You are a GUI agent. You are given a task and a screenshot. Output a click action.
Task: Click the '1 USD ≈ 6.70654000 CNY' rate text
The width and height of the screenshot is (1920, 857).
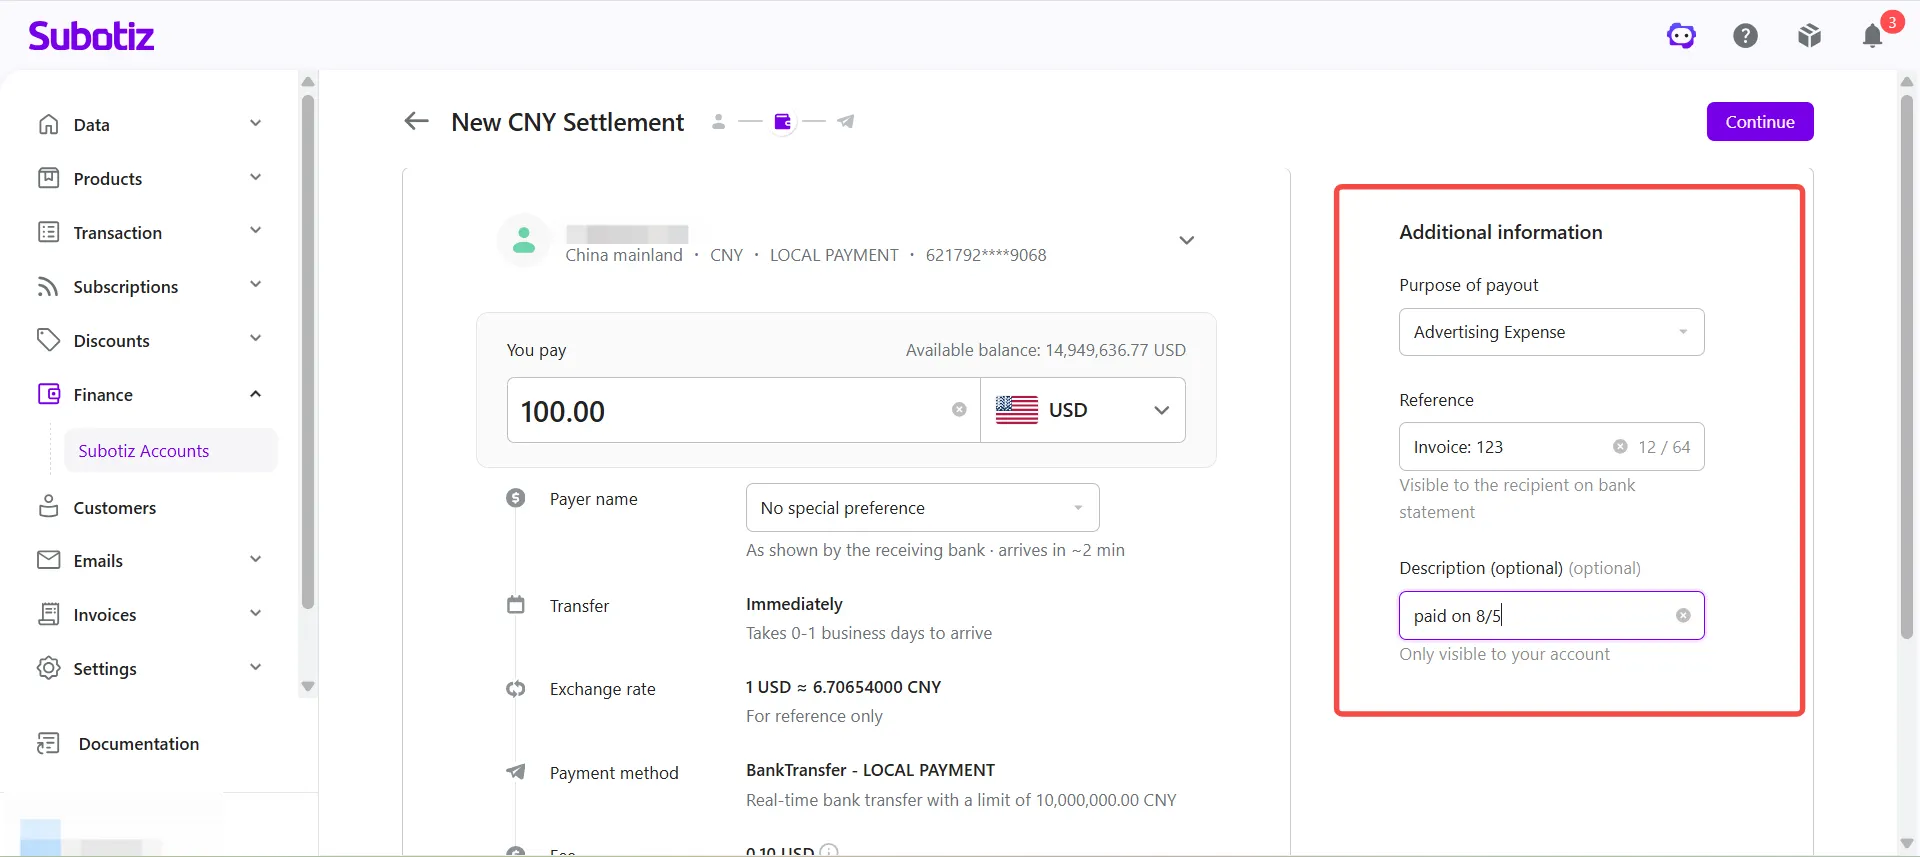[x=843, y=687]
